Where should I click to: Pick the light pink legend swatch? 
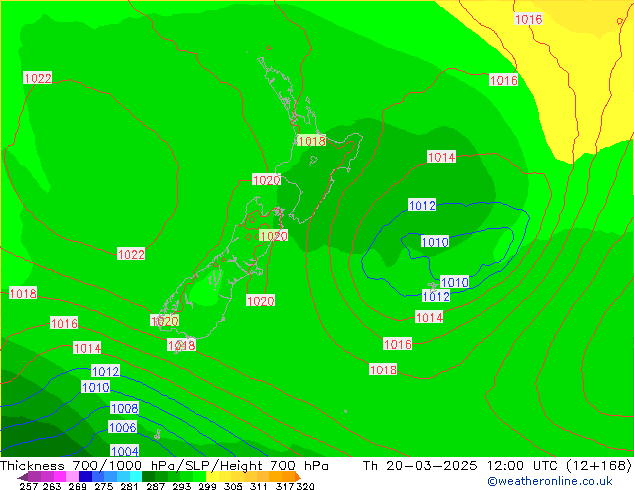[x=72, y=477]
